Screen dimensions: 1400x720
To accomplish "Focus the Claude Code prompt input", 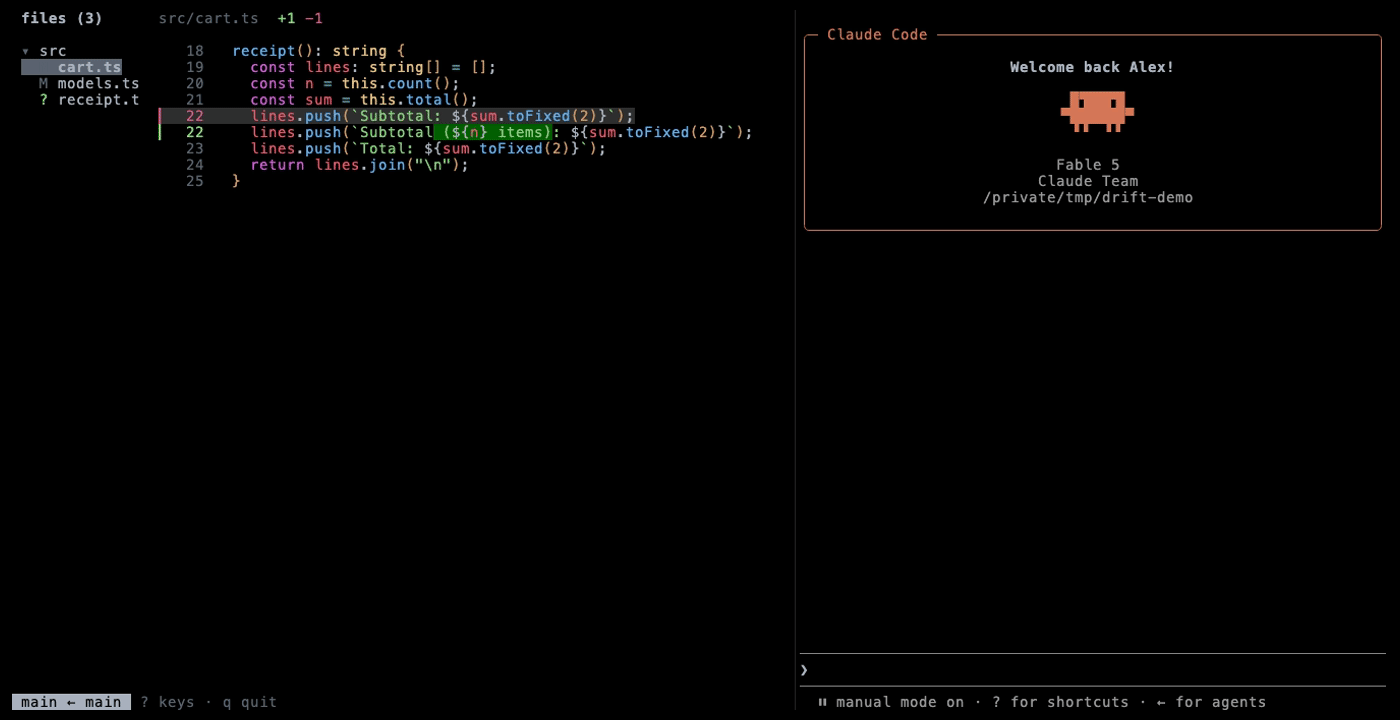I will coord(1093,670).
